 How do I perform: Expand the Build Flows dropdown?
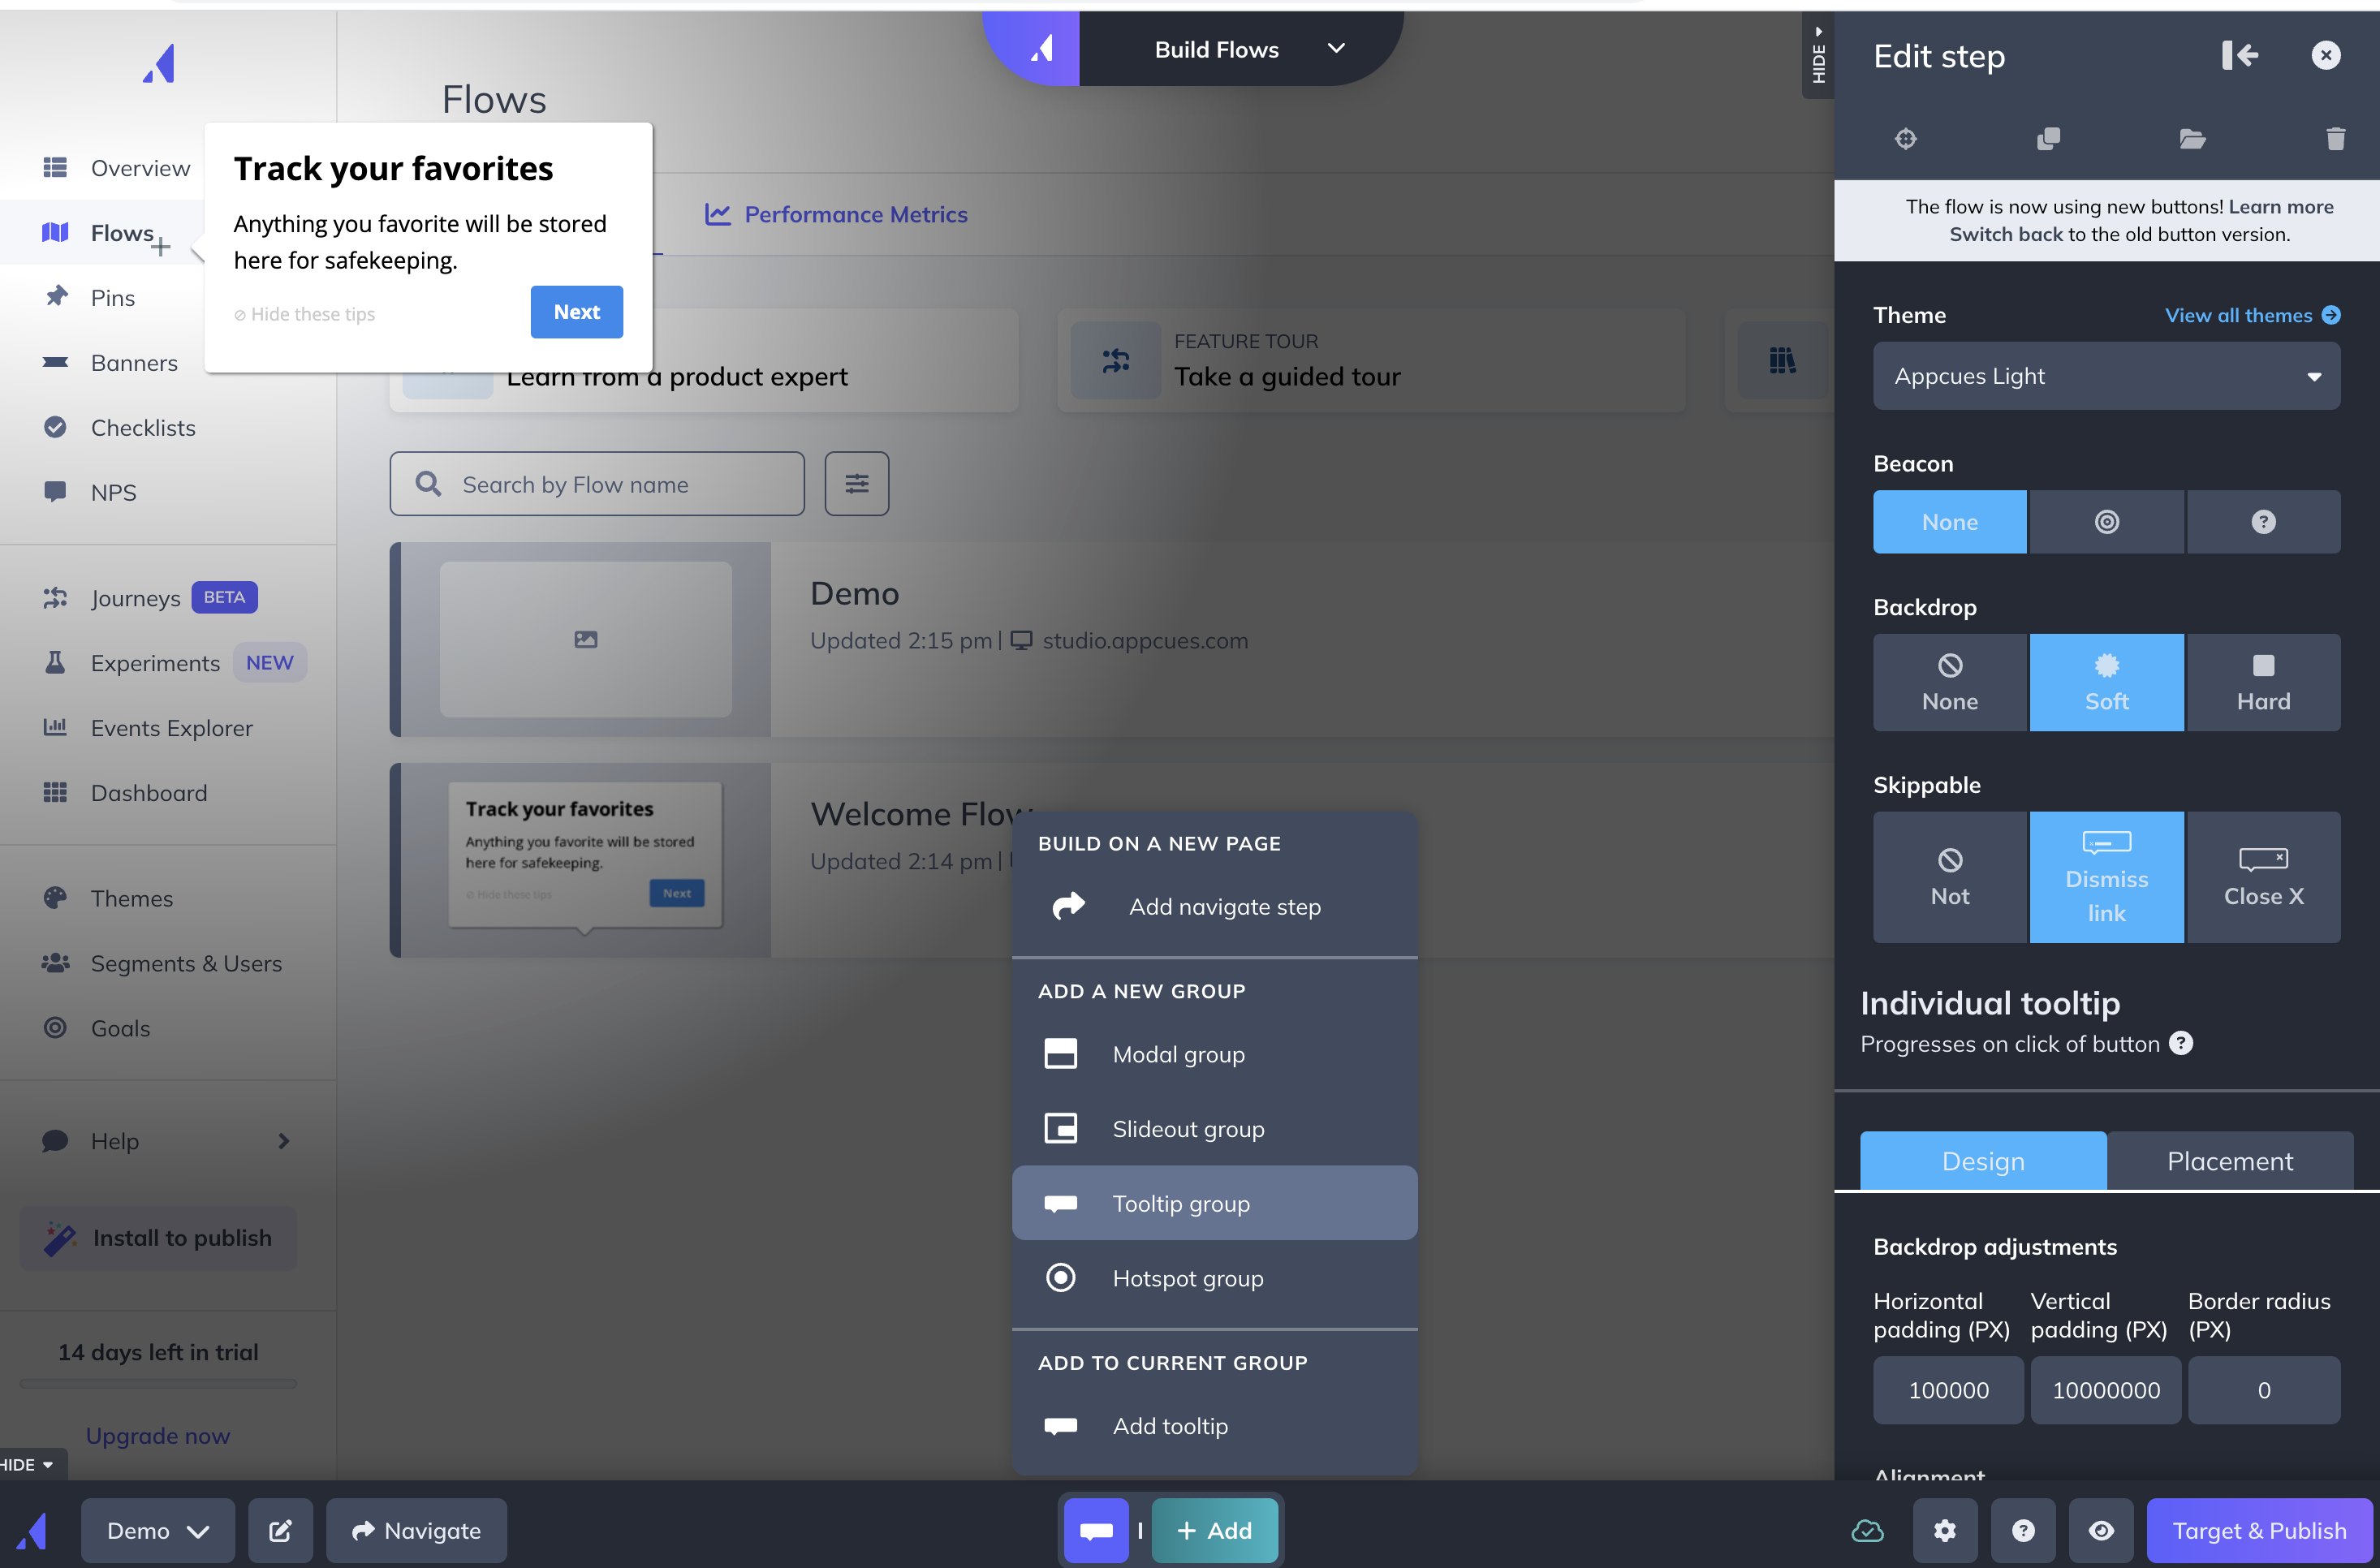(1336, 48)
